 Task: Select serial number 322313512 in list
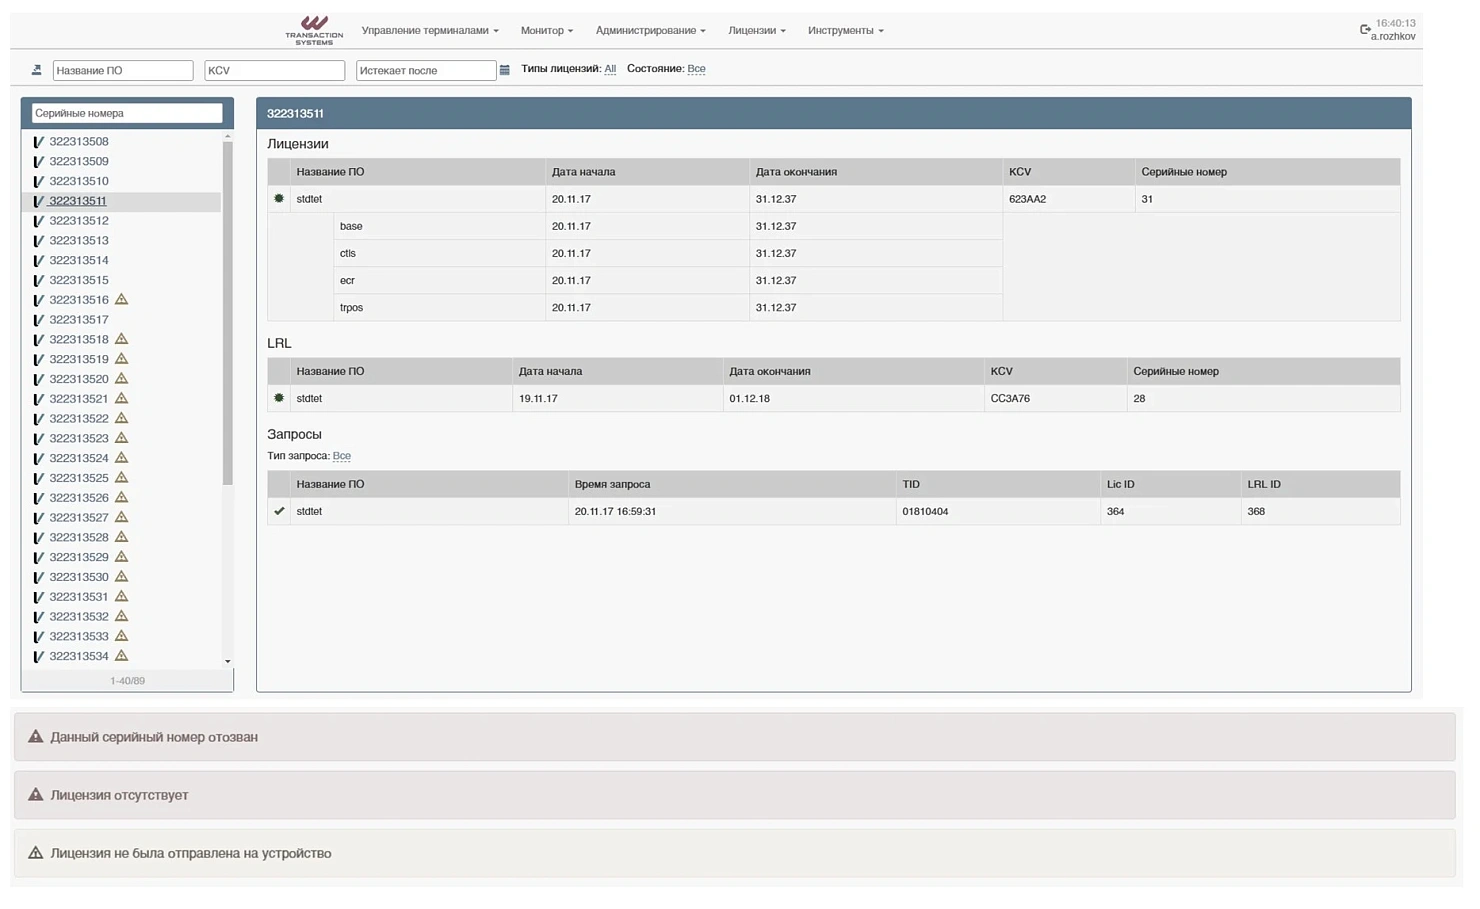coord(79,221)
